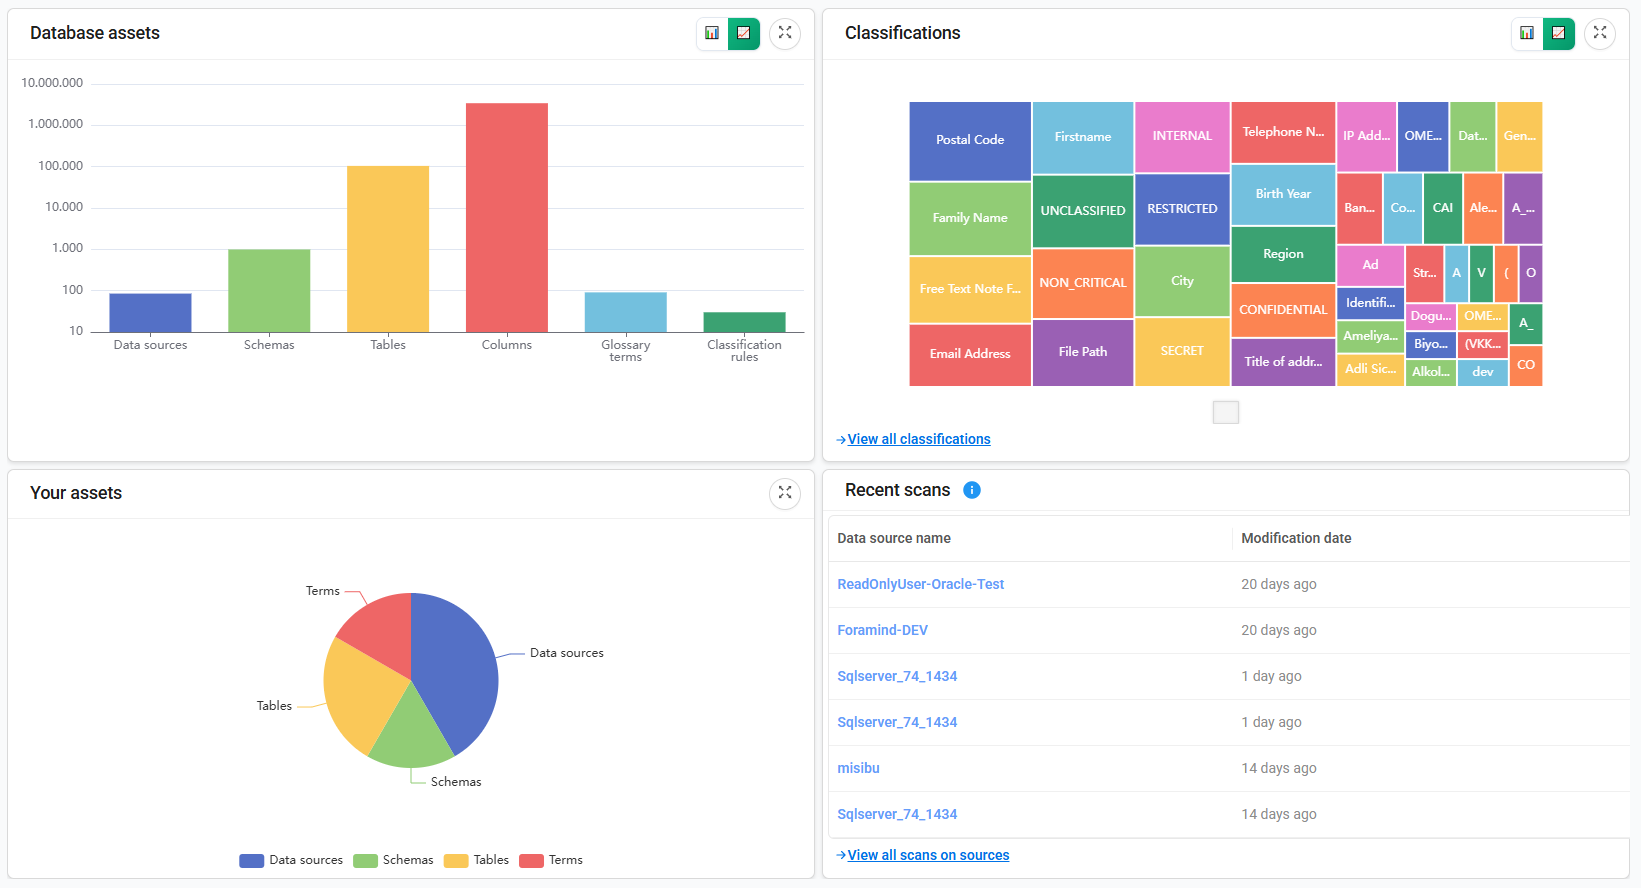The width and height of the screenshot is (1641, 888).
Task: Click line chart icon in Classifications panel
Action: point(1559,33)
